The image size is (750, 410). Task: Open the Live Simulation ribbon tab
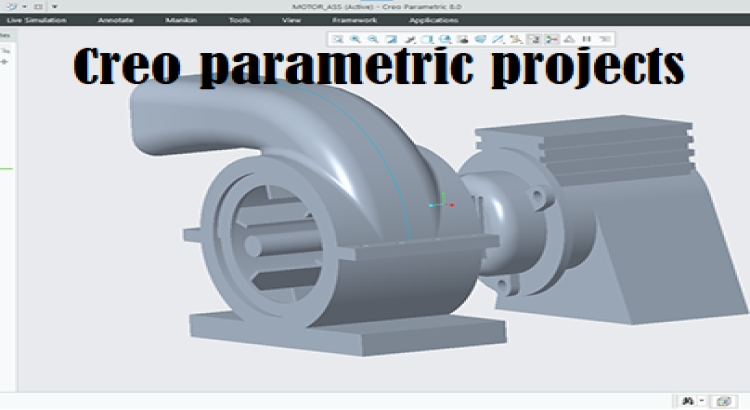36,20
